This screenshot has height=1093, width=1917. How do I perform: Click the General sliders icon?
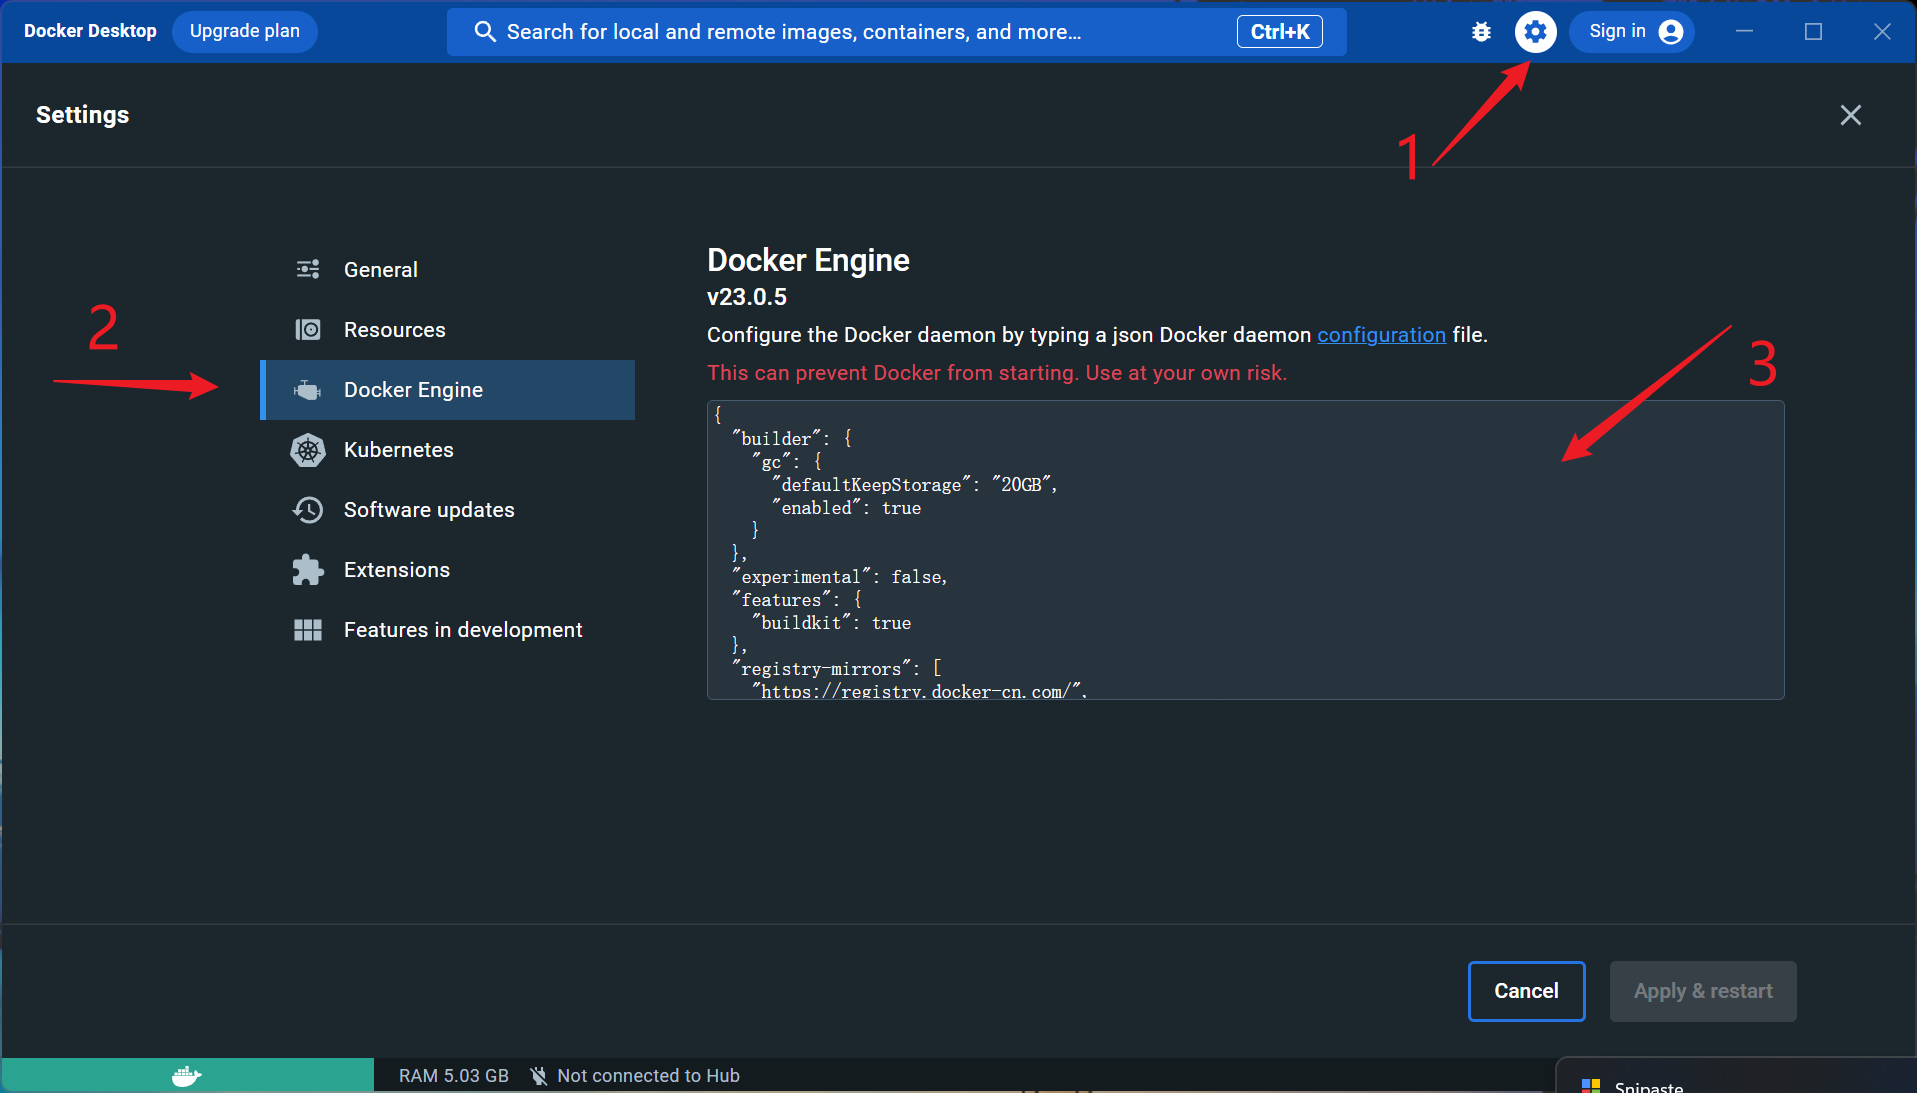[308, 269]
